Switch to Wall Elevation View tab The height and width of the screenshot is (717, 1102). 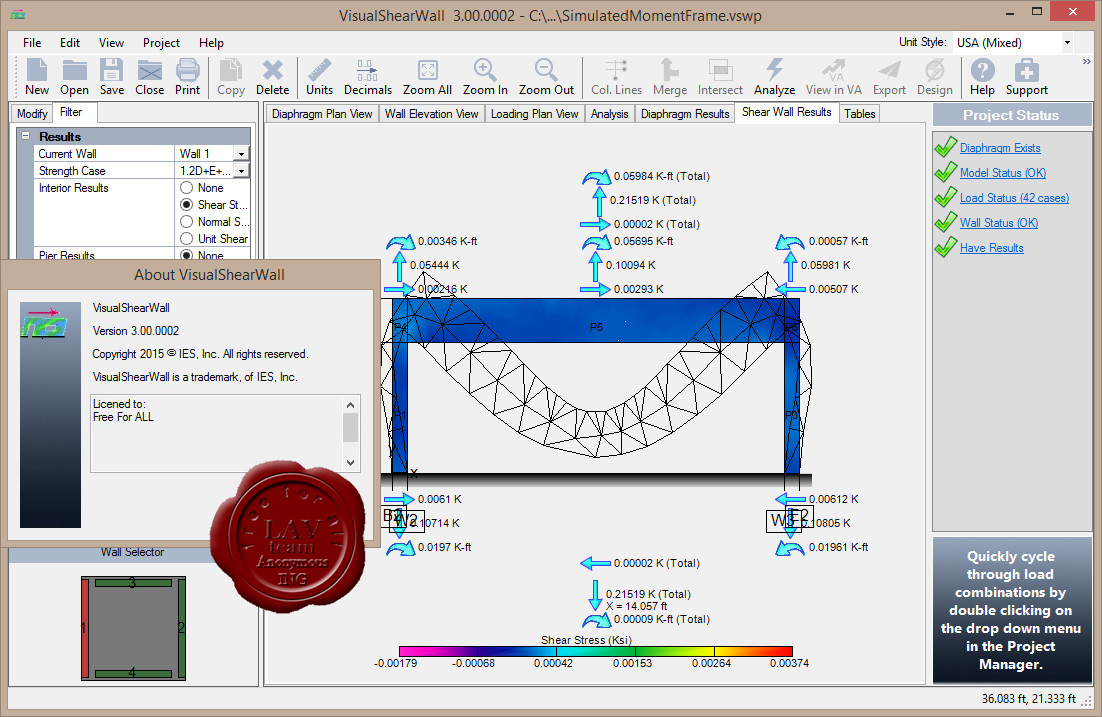(x=432, y=114)
